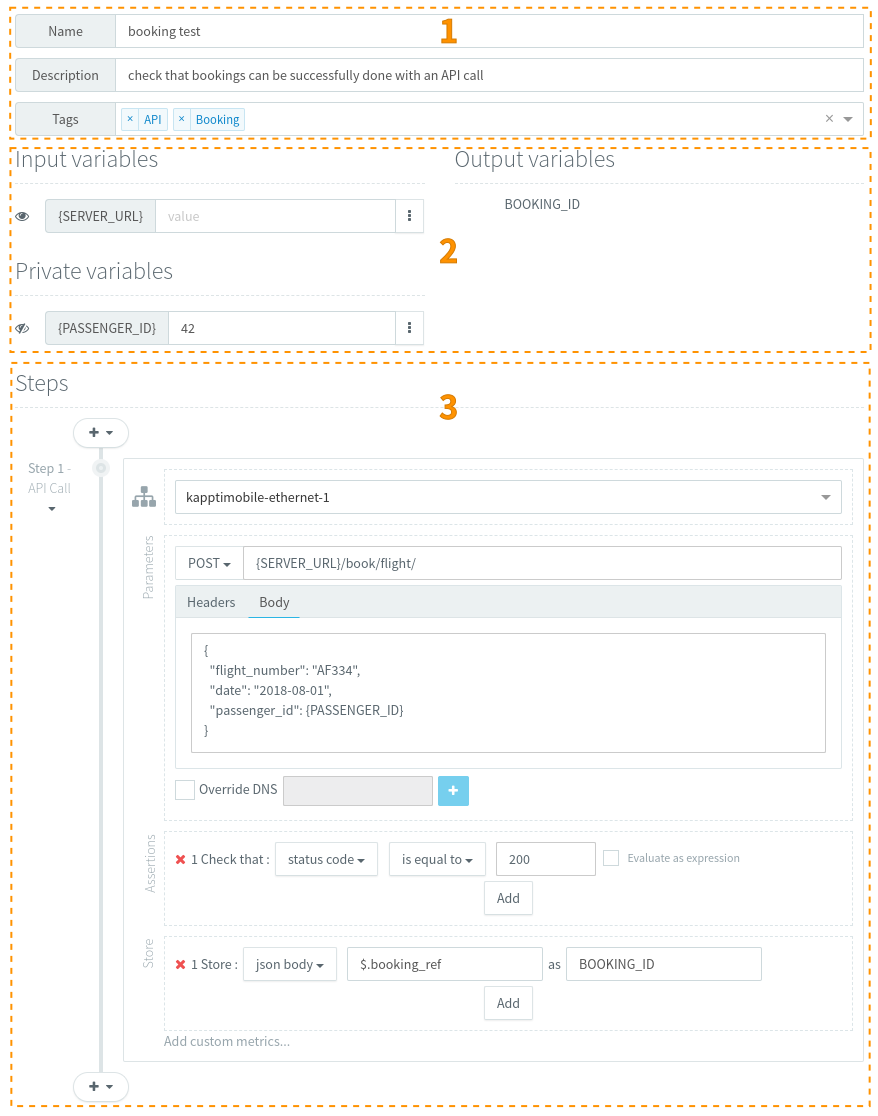Clear all tags with the X icon
This screenshot has height=1116, width=878.
click(828, 119)
